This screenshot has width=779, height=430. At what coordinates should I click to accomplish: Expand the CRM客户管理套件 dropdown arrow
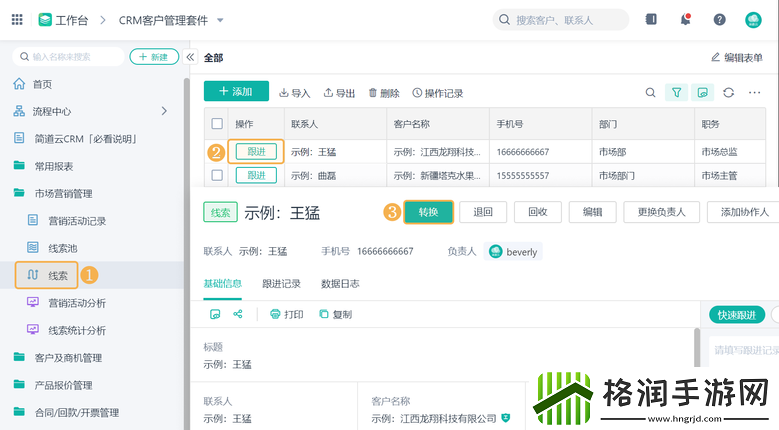tap(220, 20)
